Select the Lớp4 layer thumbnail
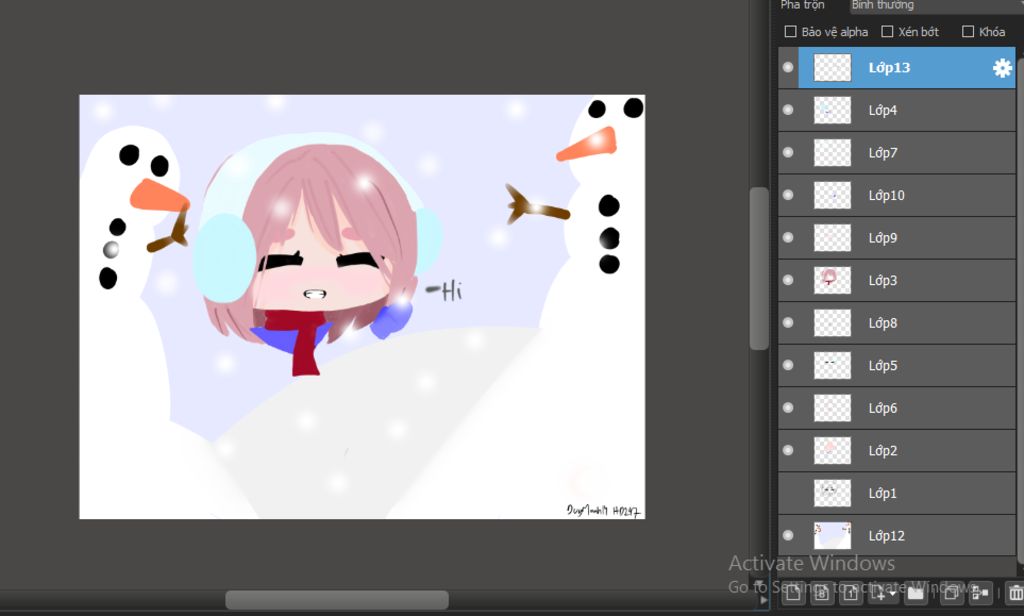1024x616 pixels. [x=833, y=110]
